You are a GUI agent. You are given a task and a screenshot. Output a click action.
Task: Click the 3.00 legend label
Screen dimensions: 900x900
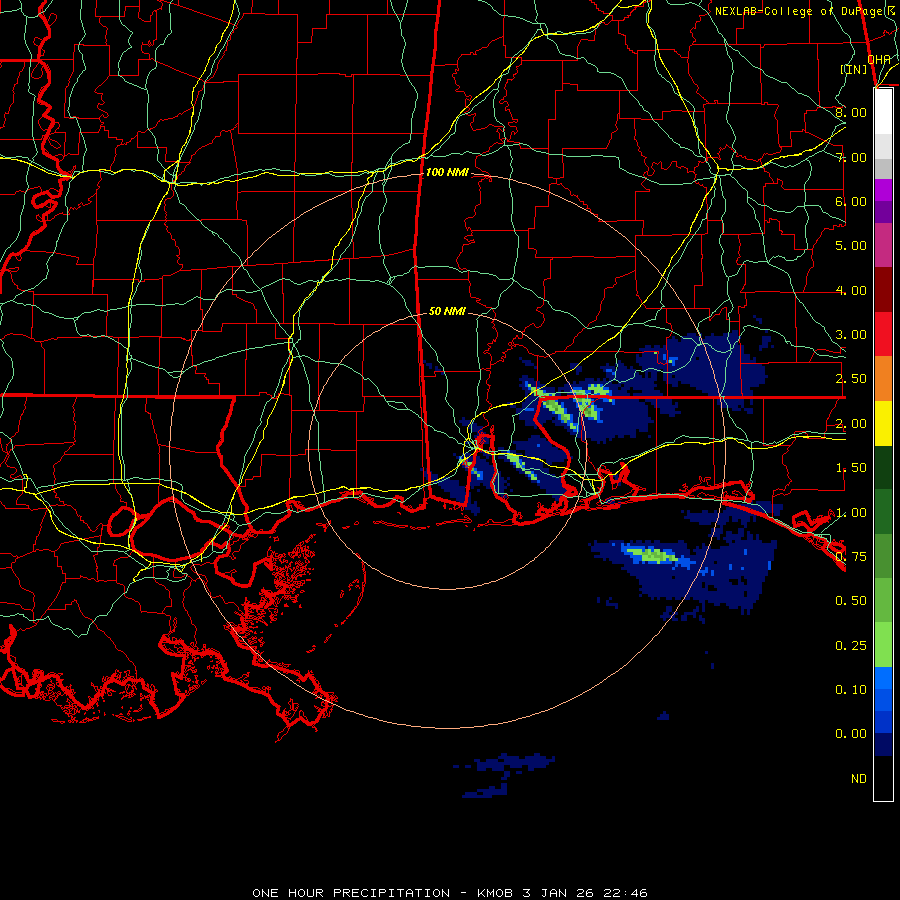coord(851,335)
